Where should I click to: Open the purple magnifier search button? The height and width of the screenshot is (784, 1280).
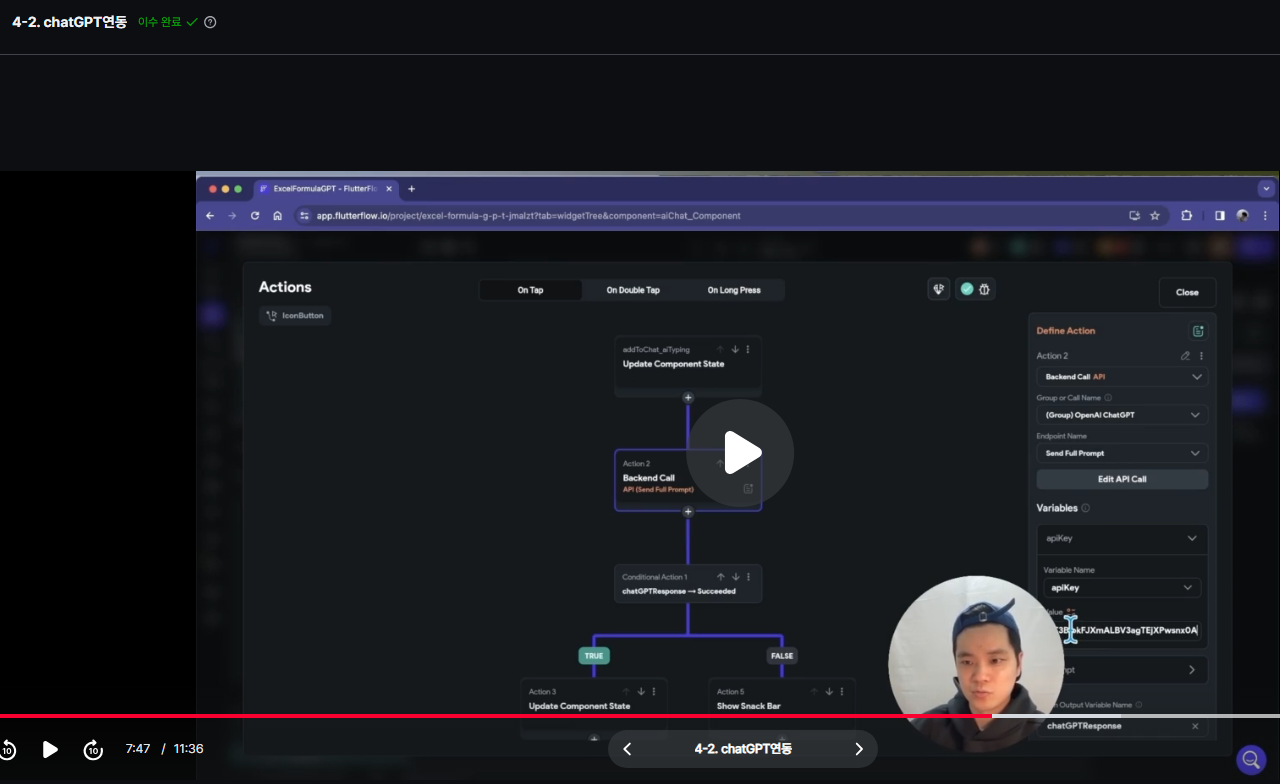click(1251, 760)
